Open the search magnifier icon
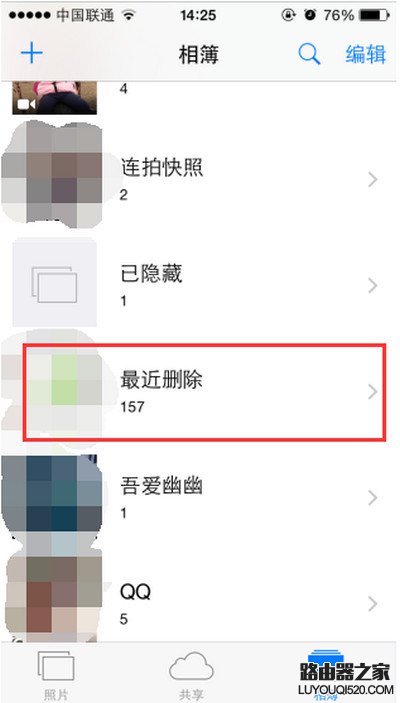Image resolution: width=400 pixels, height=703 pixels. 309,55
